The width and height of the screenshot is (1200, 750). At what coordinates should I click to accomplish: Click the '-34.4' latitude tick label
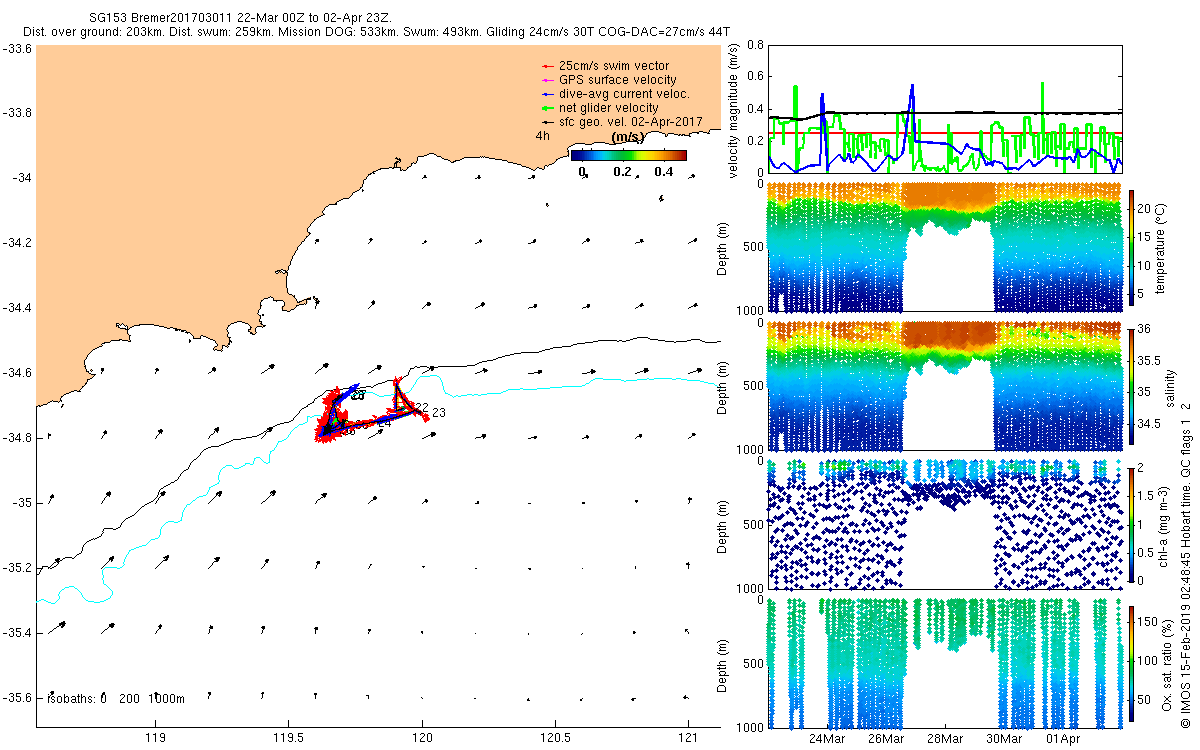coord(16,308)
